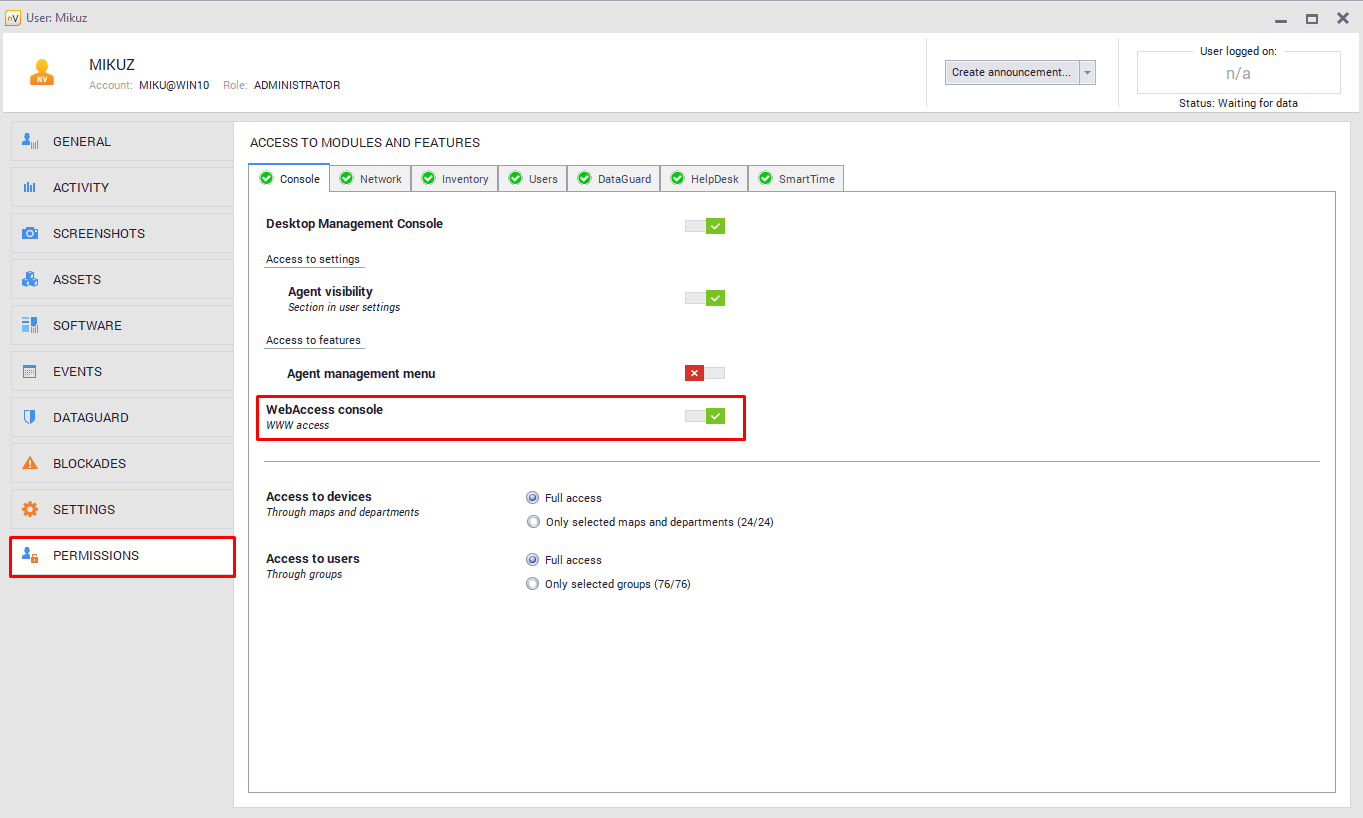
Task: Toggle Desktop Management Console access switch
Action: [x=705, y=226]
